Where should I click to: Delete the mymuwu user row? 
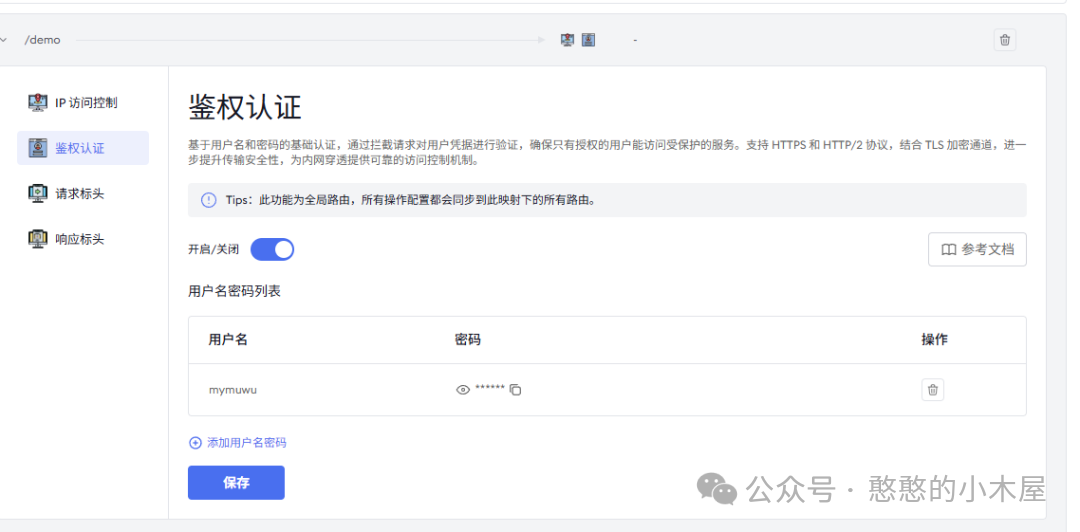coord(932,390)
